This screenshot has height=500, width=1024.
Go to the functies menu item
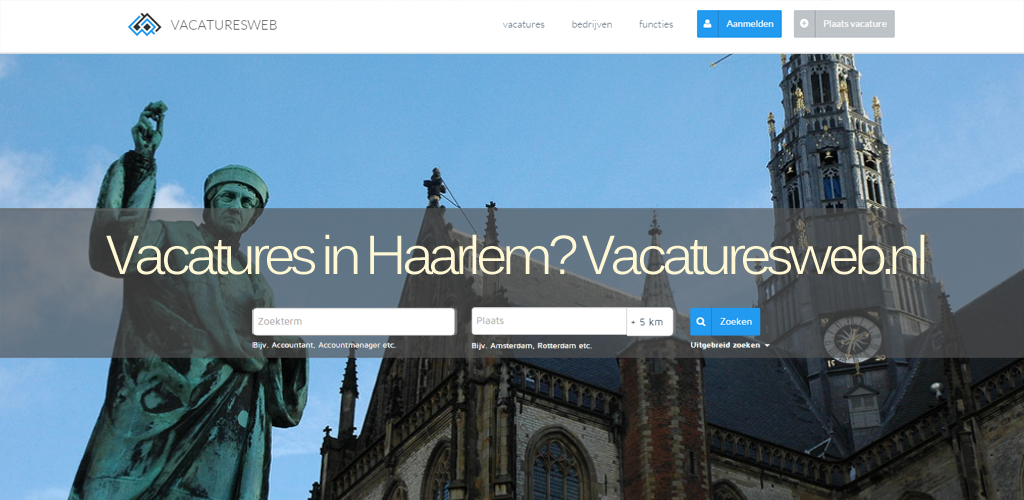[656, 24]
